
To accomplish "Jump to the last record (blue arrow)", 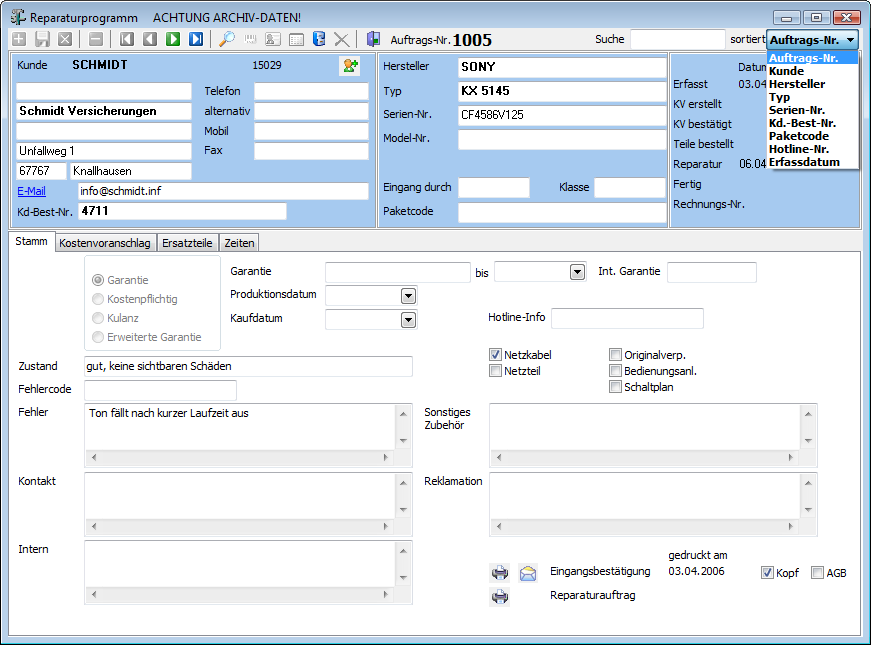I will [x=196, y=39].
